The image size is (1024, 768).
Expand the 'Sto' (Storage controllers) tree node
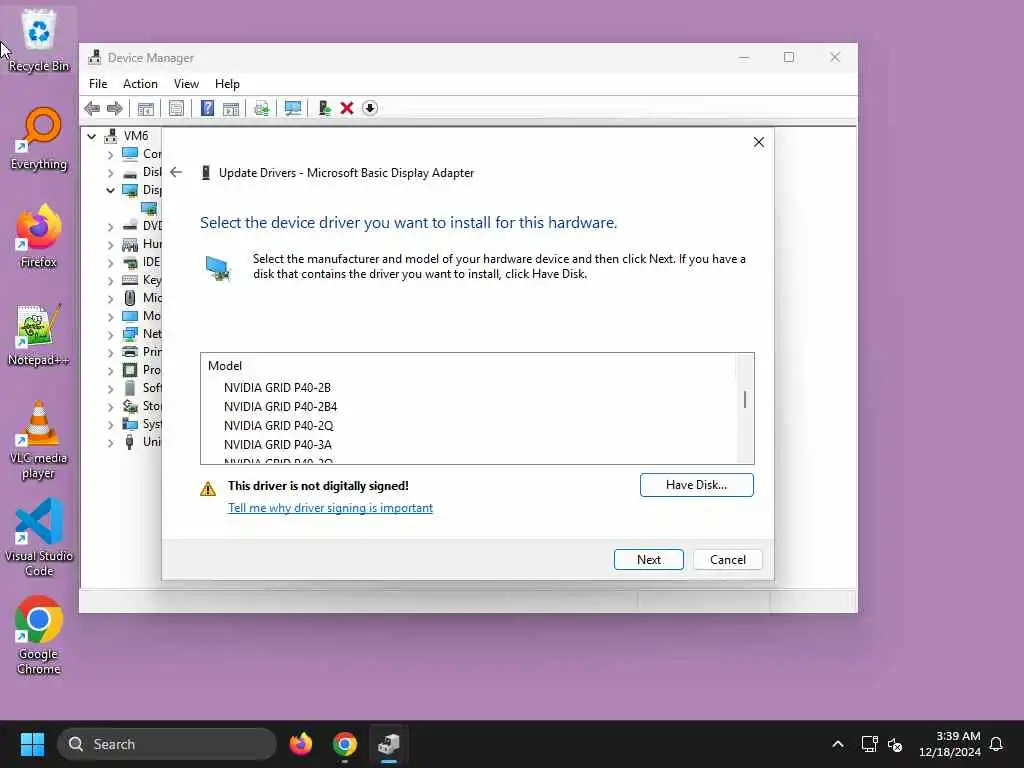[x=110, y=406]
